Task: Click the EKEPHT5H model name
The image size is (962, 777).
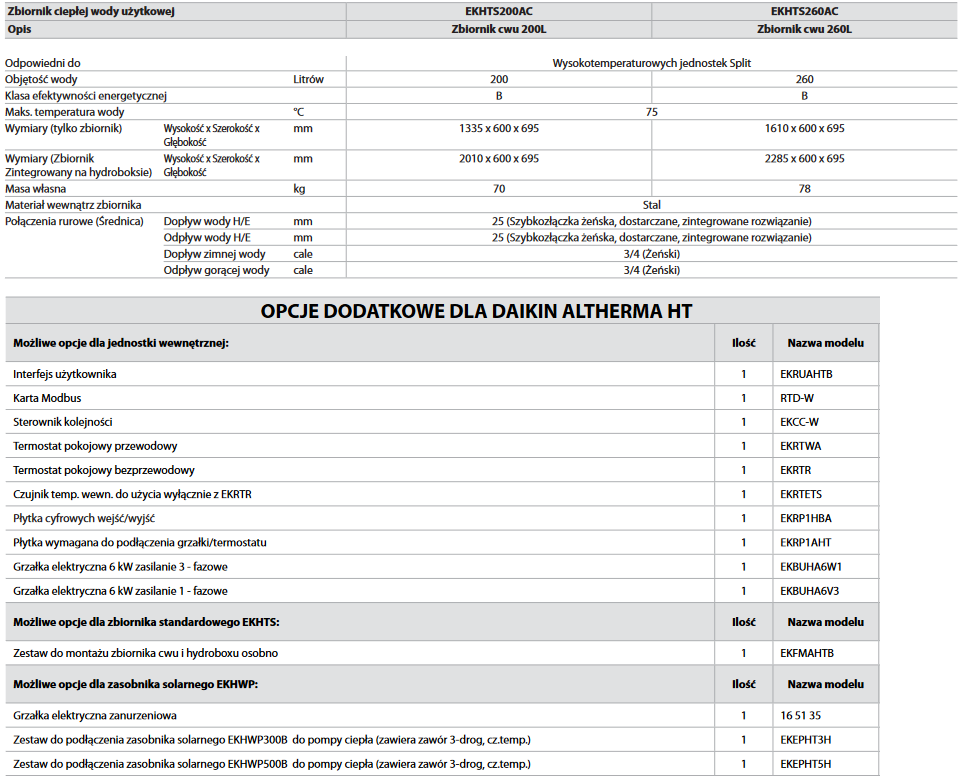Action: point(806,764)
